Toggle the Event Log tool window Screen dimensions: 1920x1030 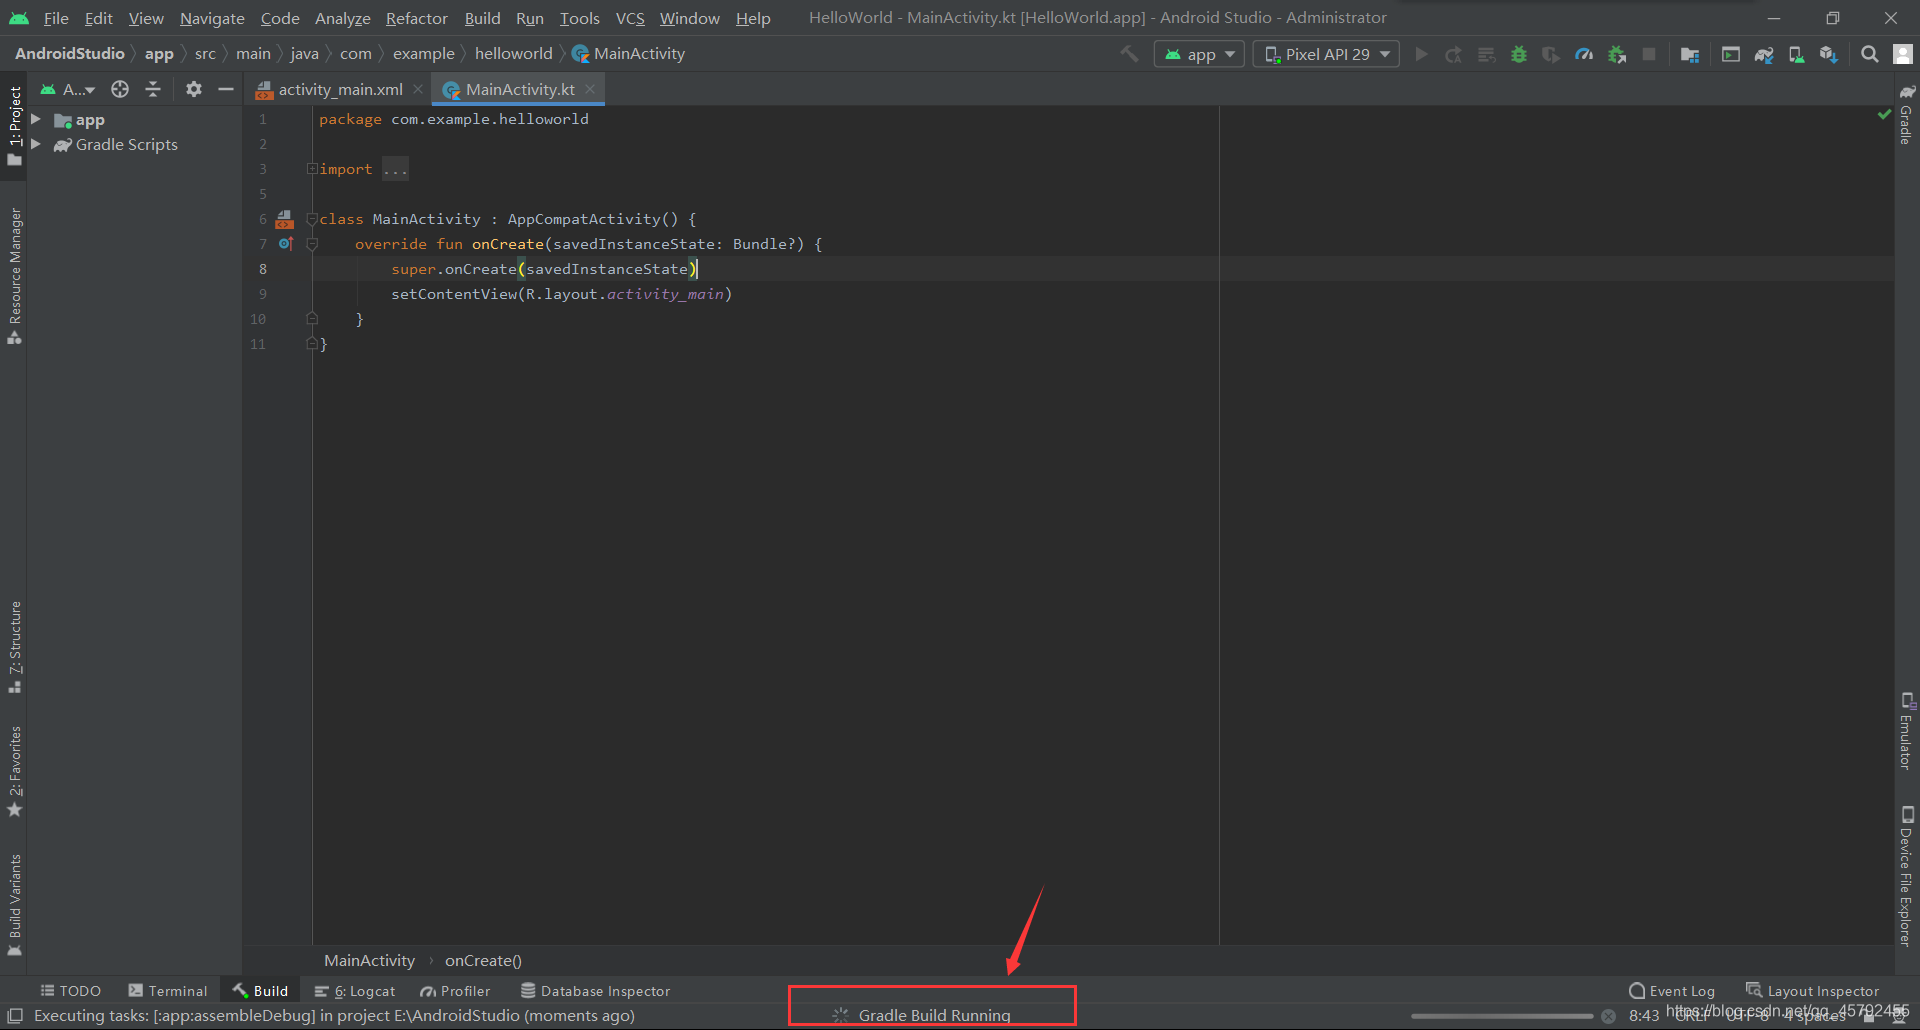pyautogui.click(x=1672, y=991)
